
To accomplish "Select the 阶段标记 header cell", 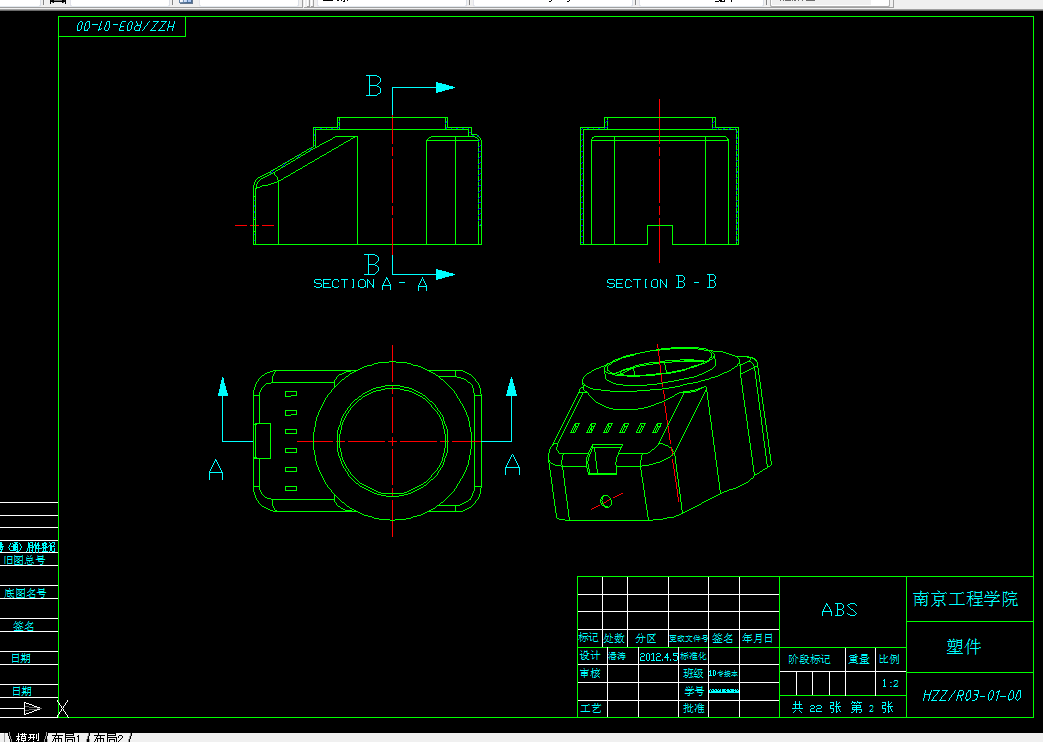I will (x=810, y=659).
